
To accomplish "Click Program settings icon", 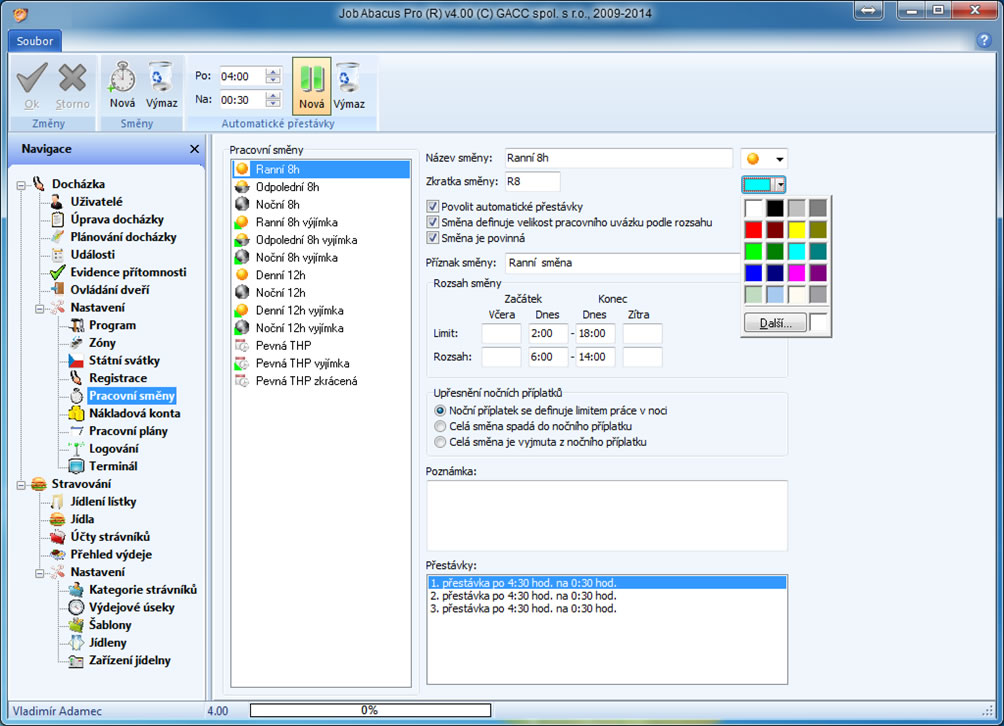I will point(76,325).
